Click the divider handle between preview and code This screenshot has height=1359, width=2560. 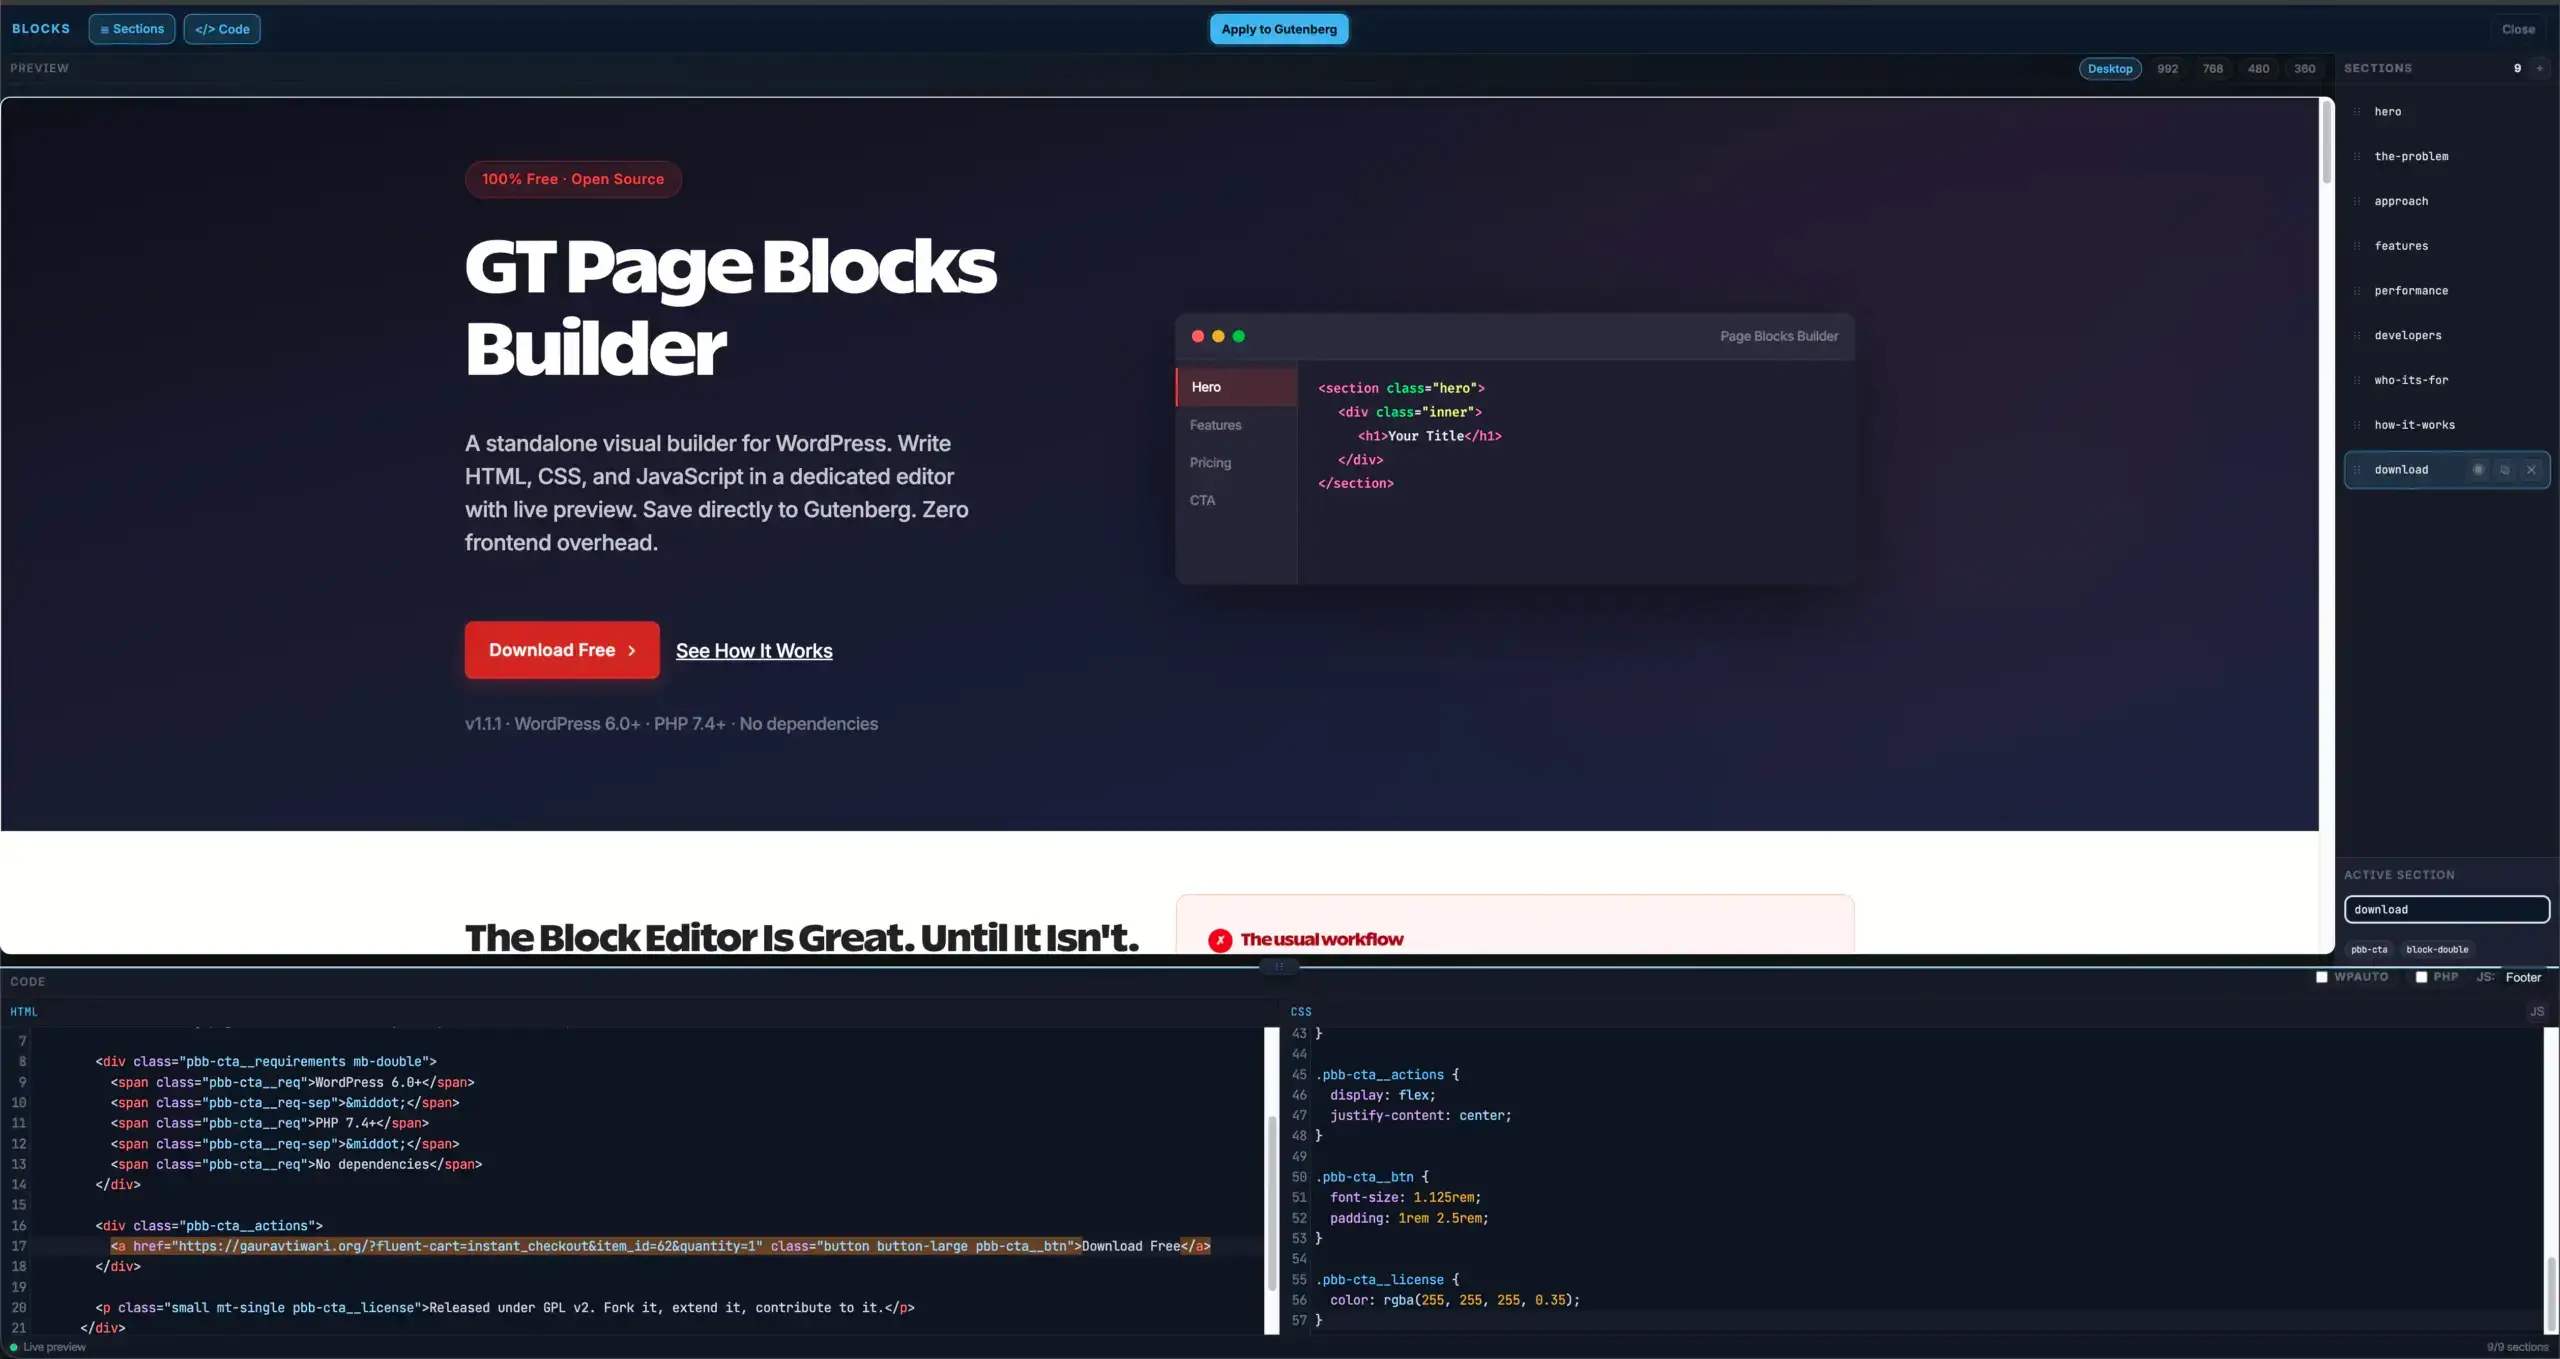(1280, 967)
